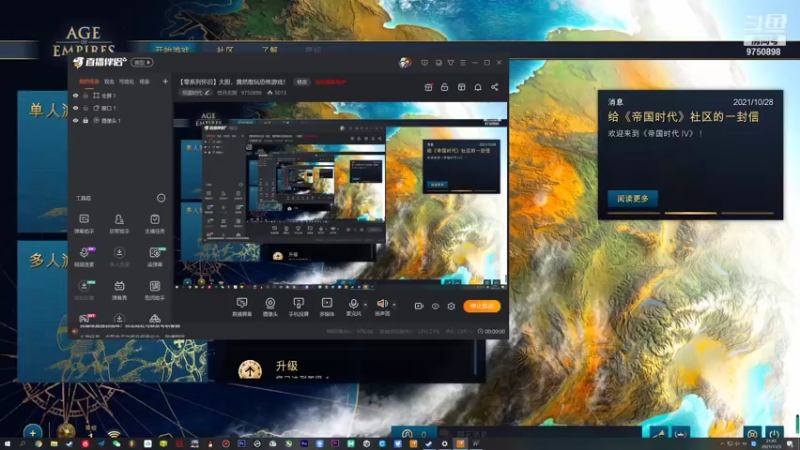The width and height of the screenshot is (800, 450).
Task: Select the third news carousel indicator bar
Action: click(747, 213)
